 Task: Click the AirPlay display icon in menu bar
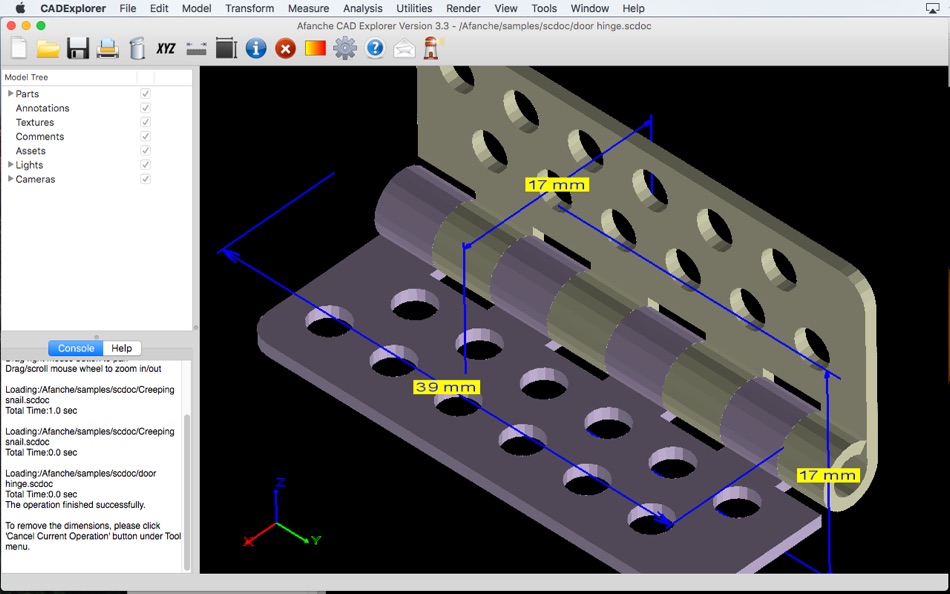932,8
